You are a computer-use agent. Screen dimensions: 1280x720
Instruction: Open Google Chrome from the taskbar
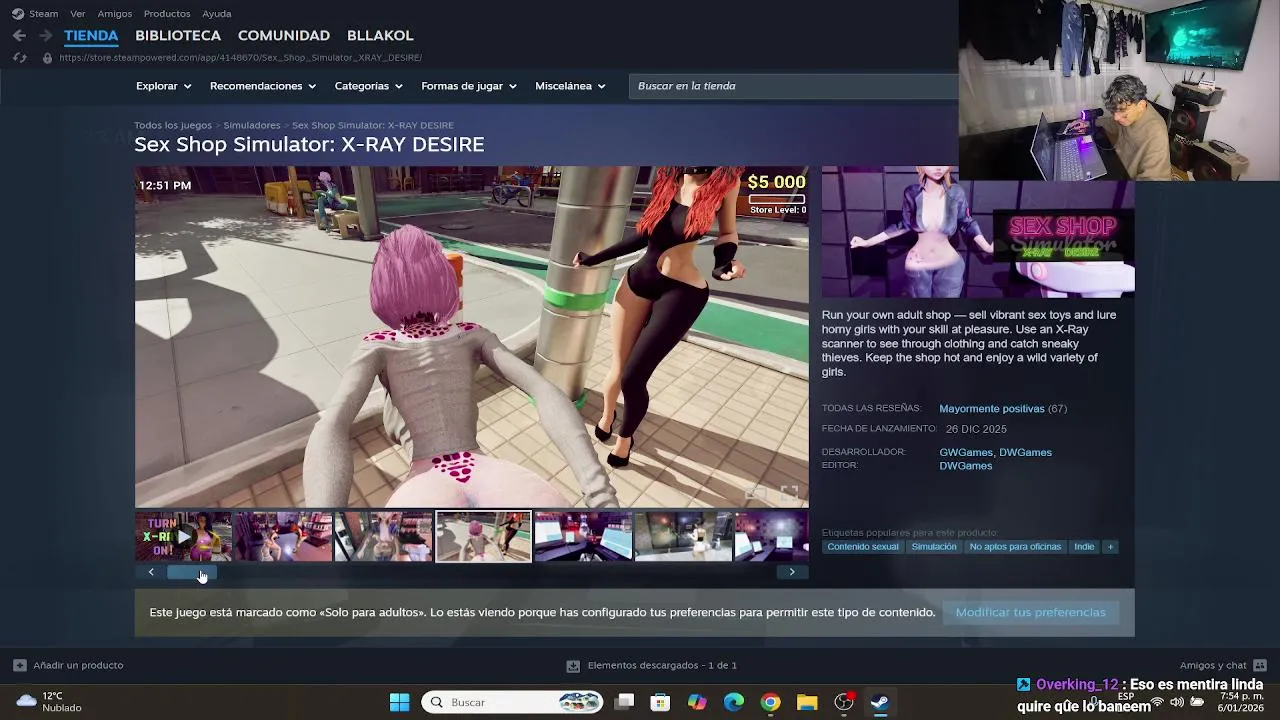coord(770,702)
